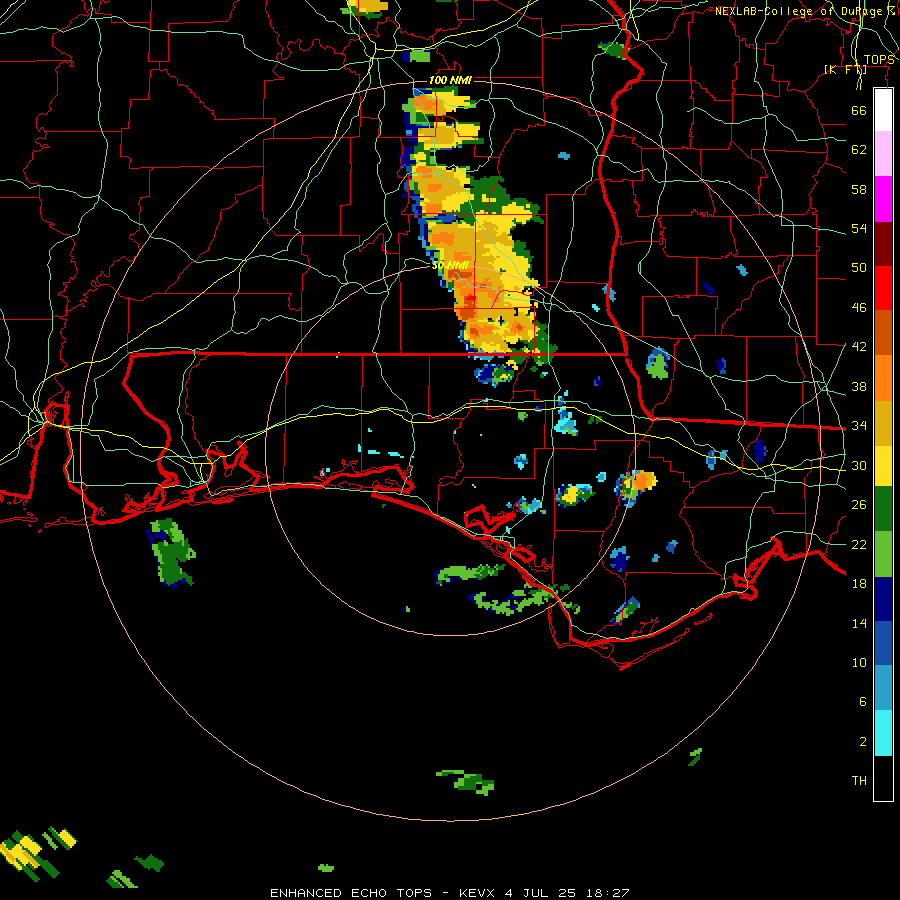Image resolution: width=900 pixels, height=900 pixels.
Task: Click the "22" legend value
Action: pos(859,544)
